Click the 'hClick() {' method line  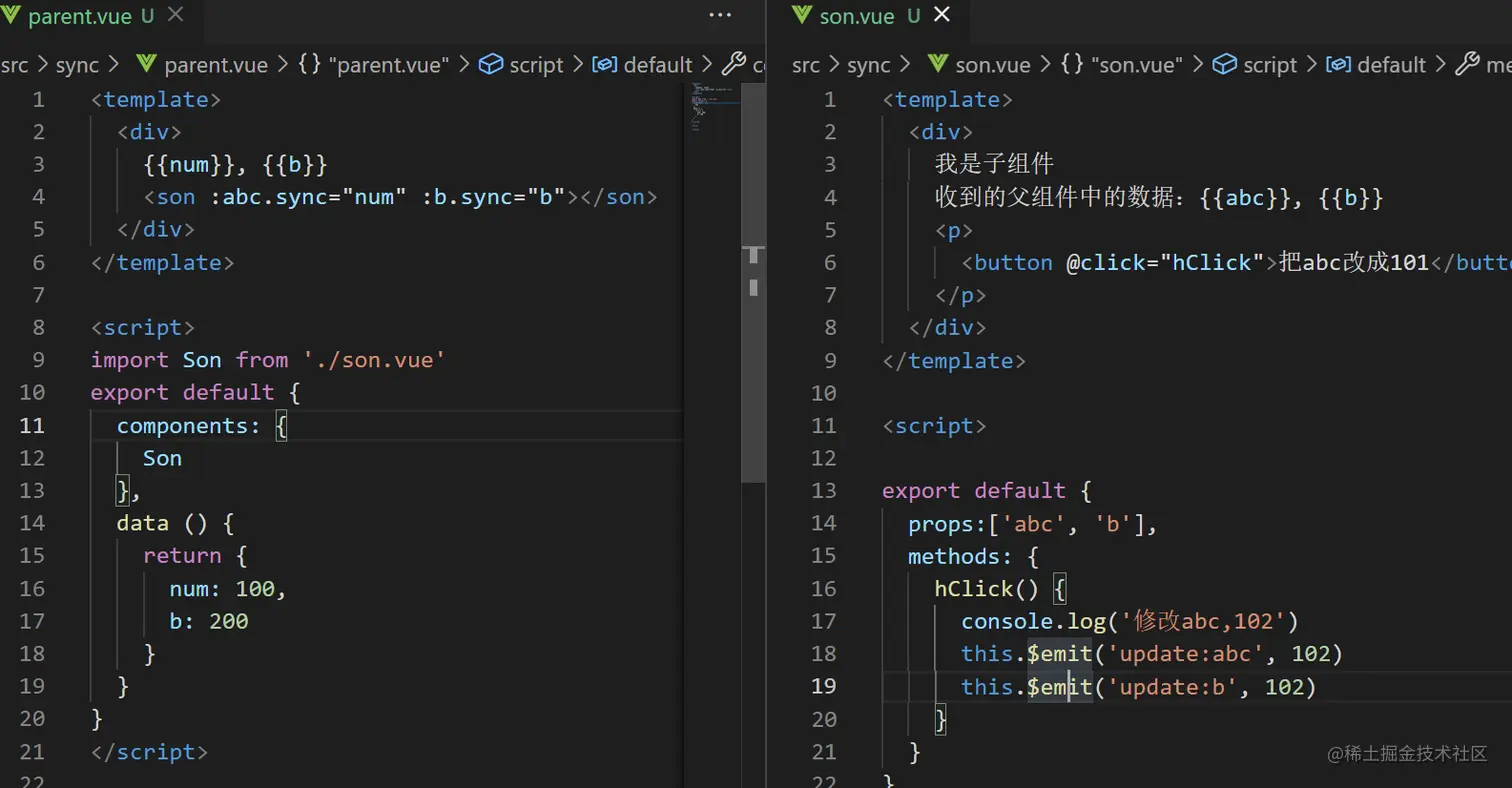coord(1001,589)
